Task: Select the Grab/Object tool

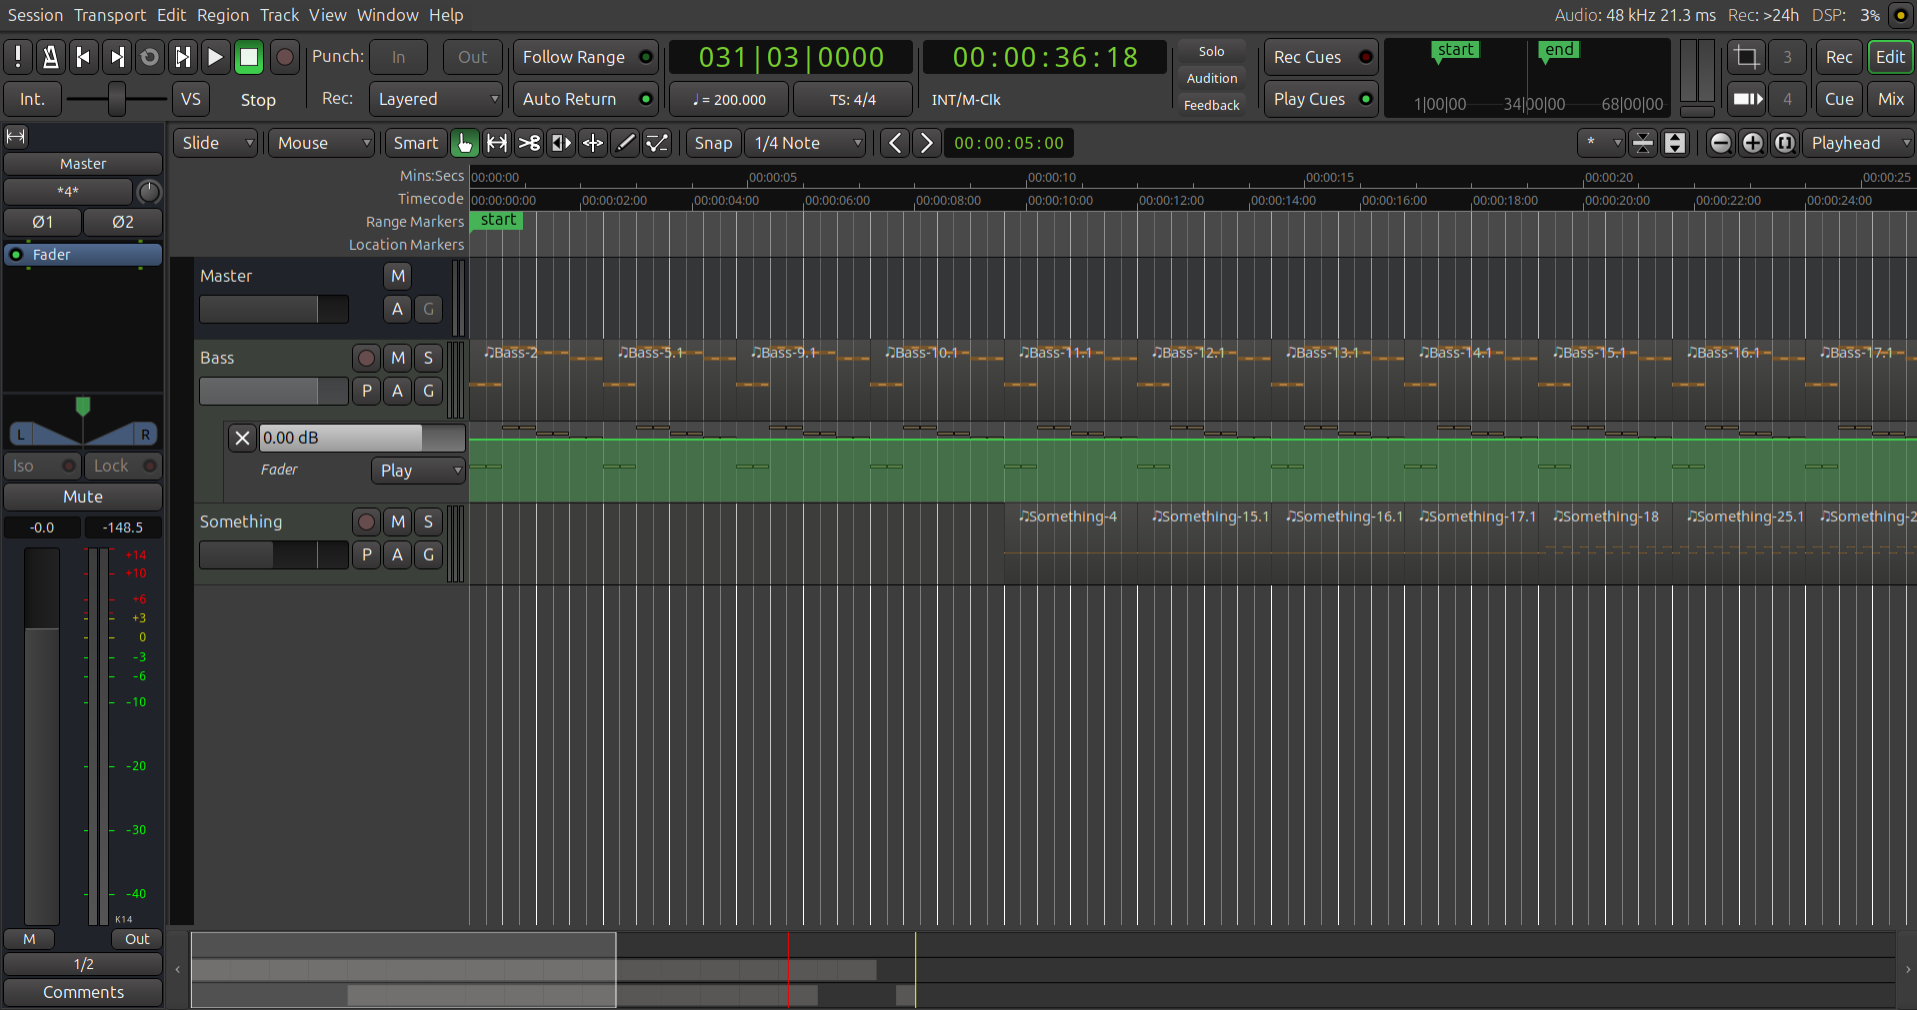Action: coord(464,143)
